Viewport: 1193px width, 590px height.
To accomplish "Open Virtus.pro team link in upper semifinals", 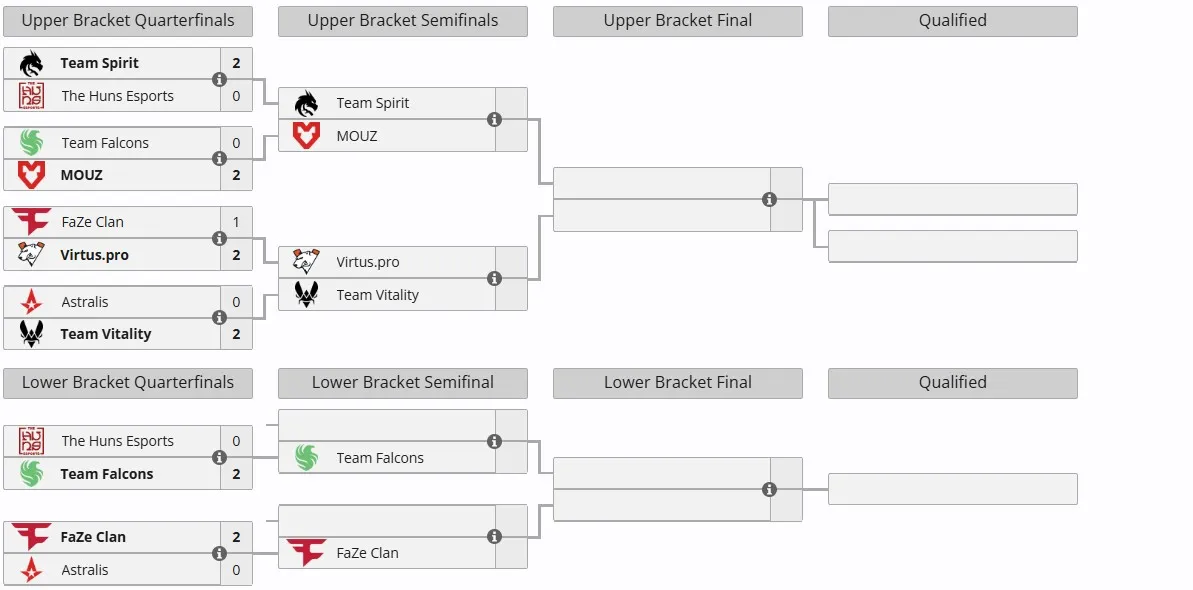I will coord(367,262).
